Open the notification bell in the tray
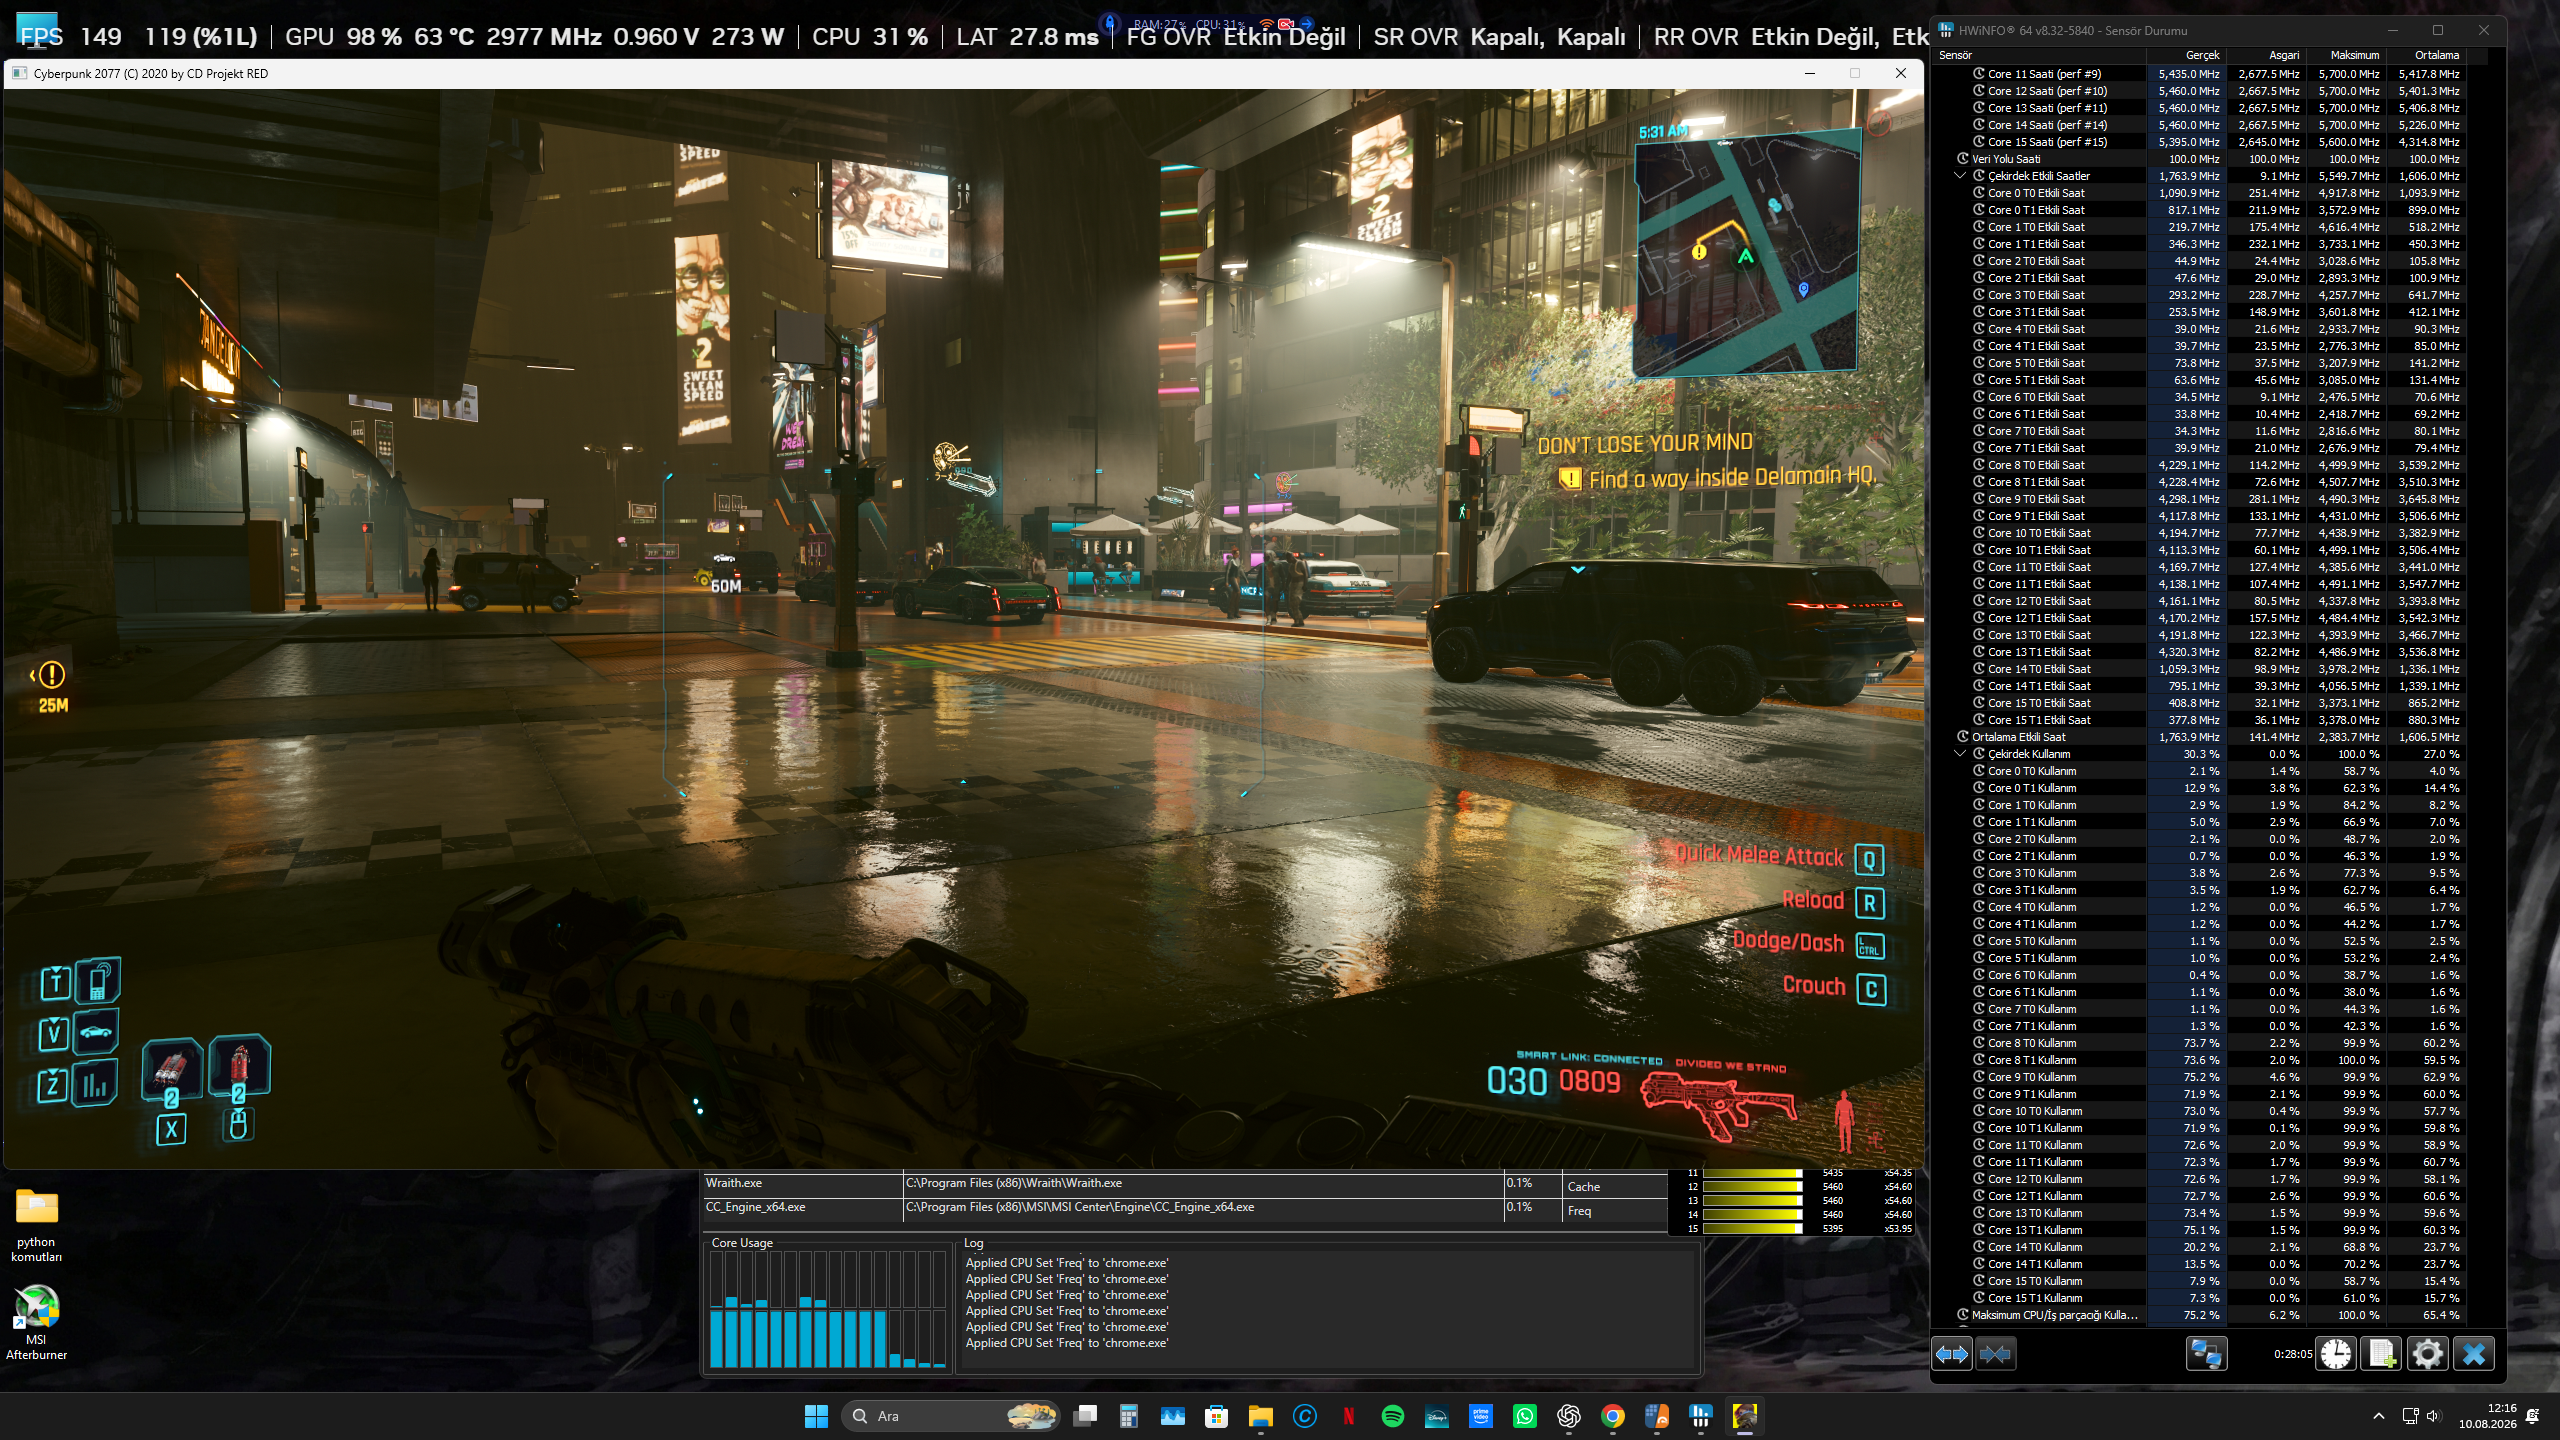Viewport: 2560px width, 1440px height. pyautogui.click(x=2533, y=1416)
